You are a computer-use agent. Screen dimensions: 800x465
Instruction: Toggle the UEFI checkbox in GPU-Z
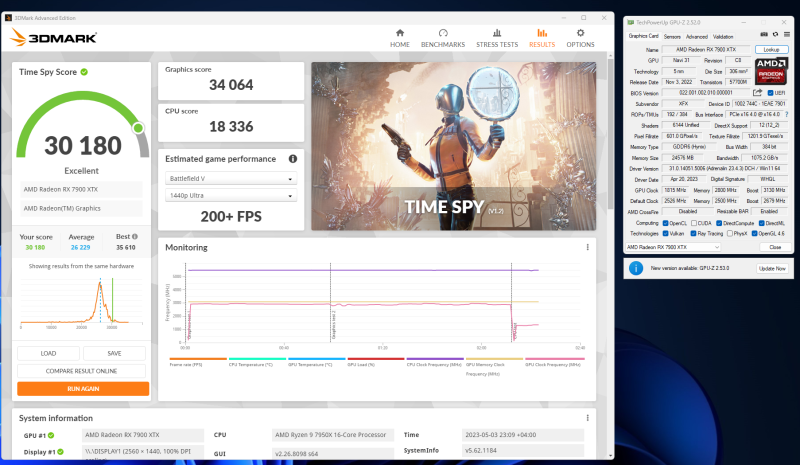click(770, 92)
